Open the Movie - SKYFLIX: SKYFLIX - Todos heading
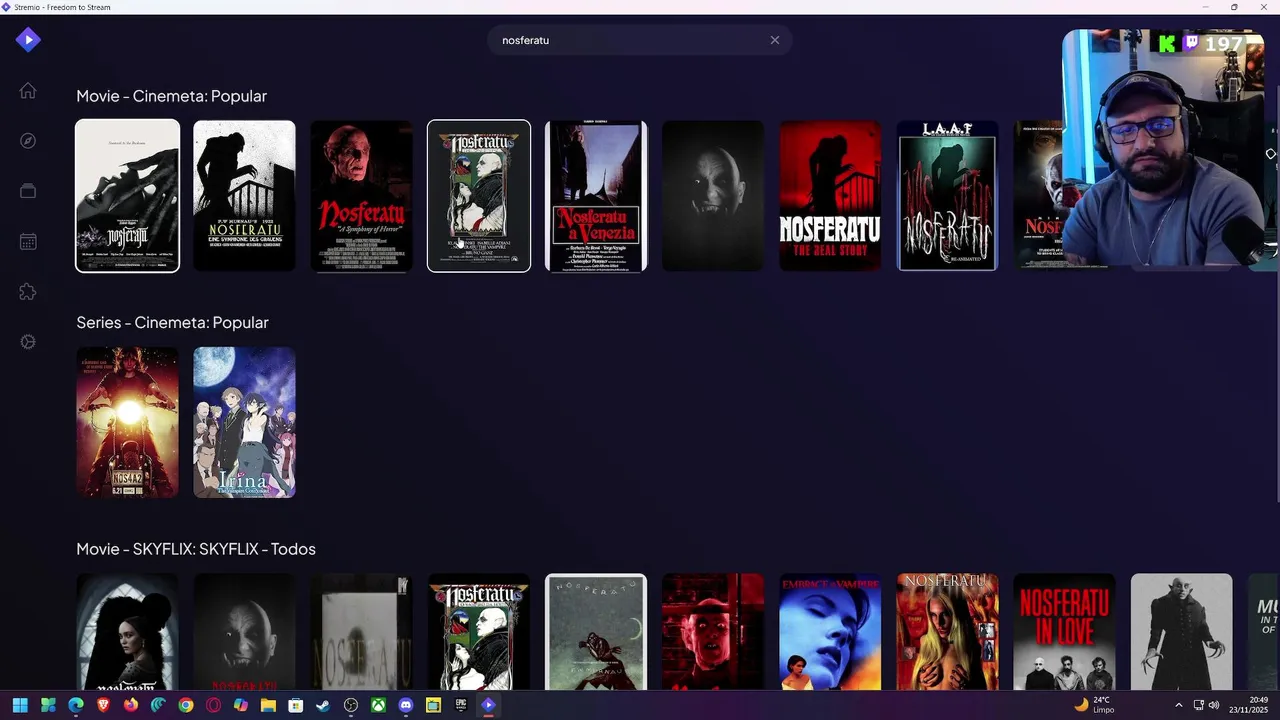This screenshot has height=720, width=1280. click(196, 549)
